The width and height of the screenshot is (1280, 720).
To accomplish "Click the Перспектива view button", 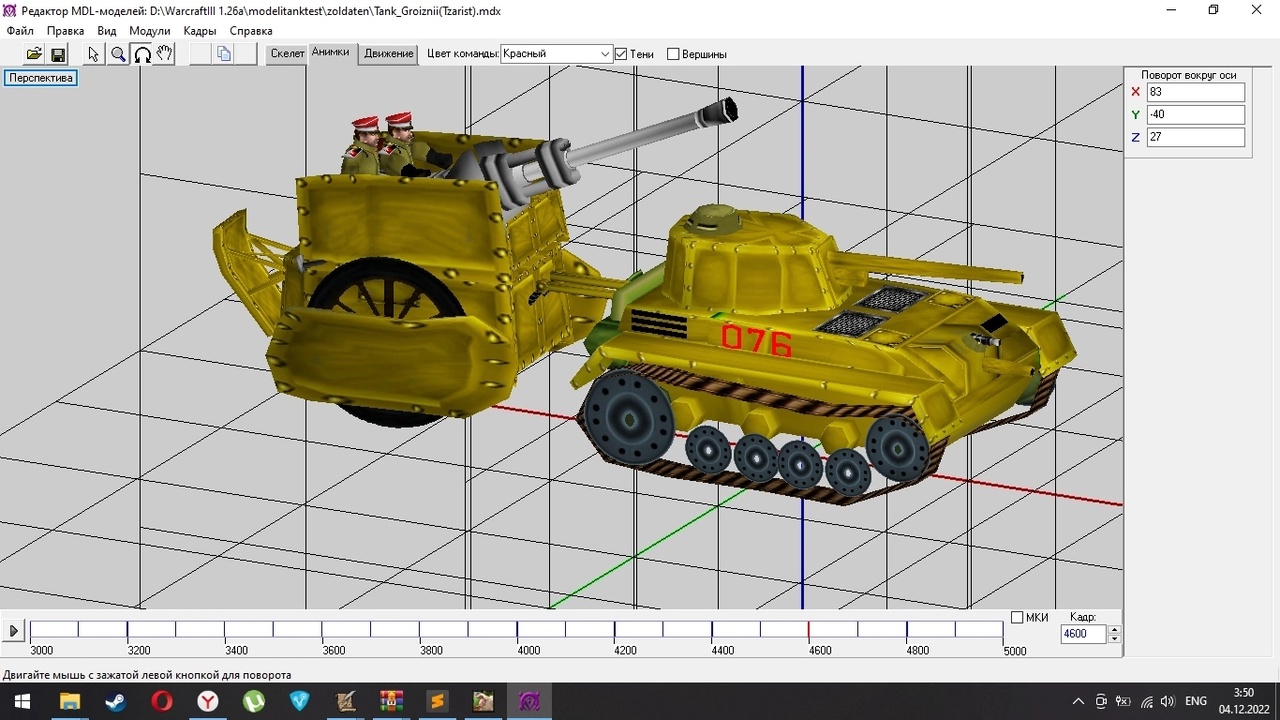I will coord(41,78).
